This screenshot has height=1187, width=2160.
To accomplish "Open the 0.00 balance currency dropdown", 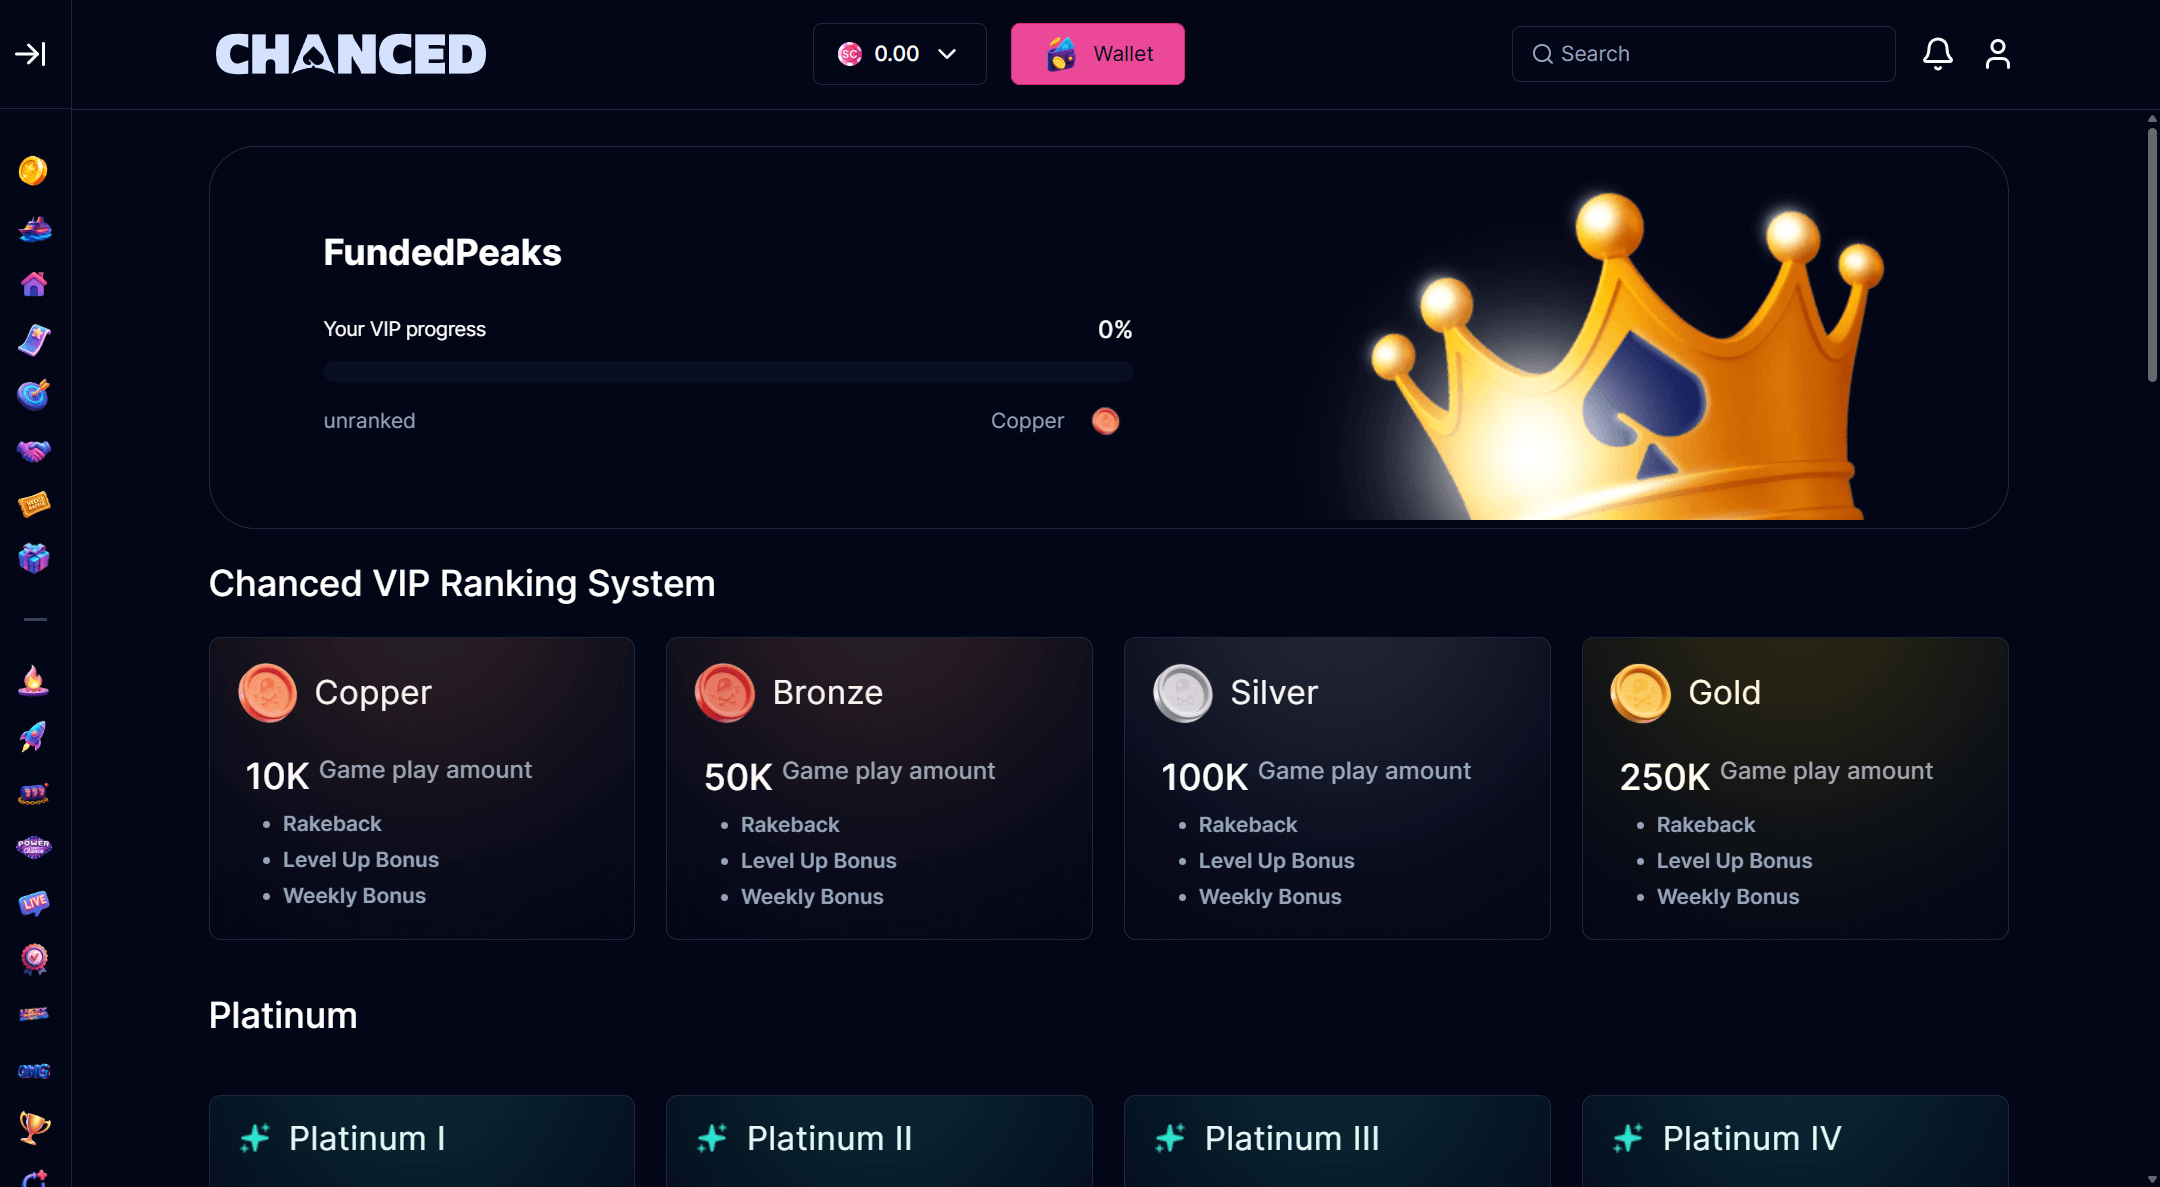I will (899, 54).
